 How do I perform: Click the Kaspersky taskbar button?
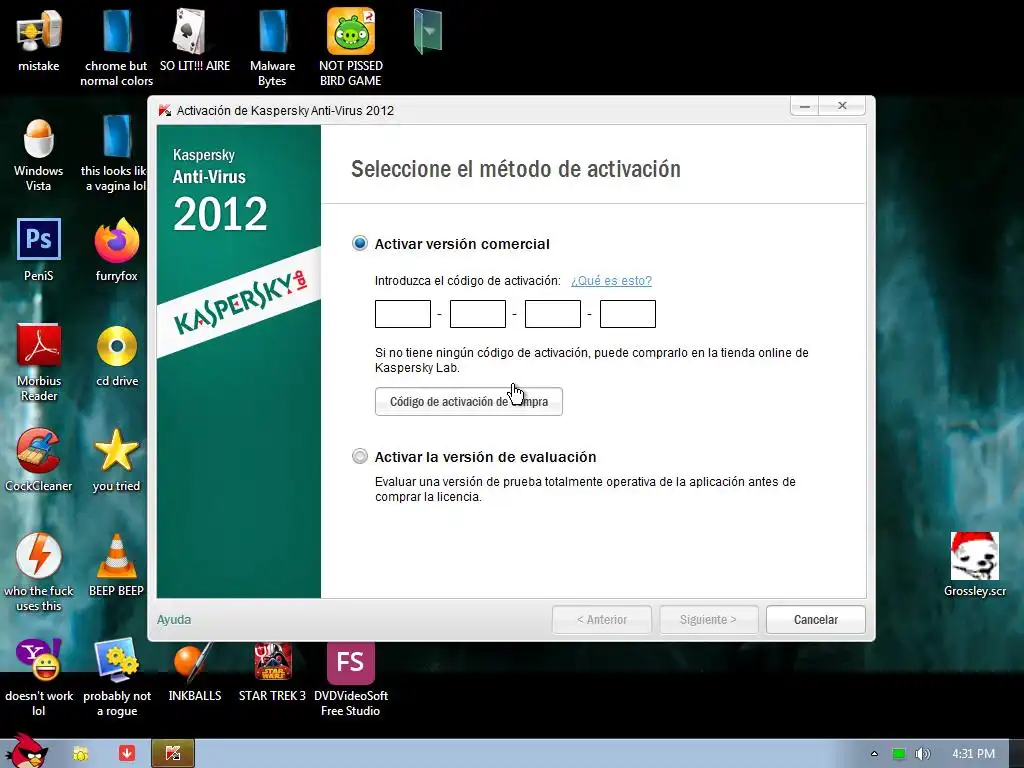point(172,753)
